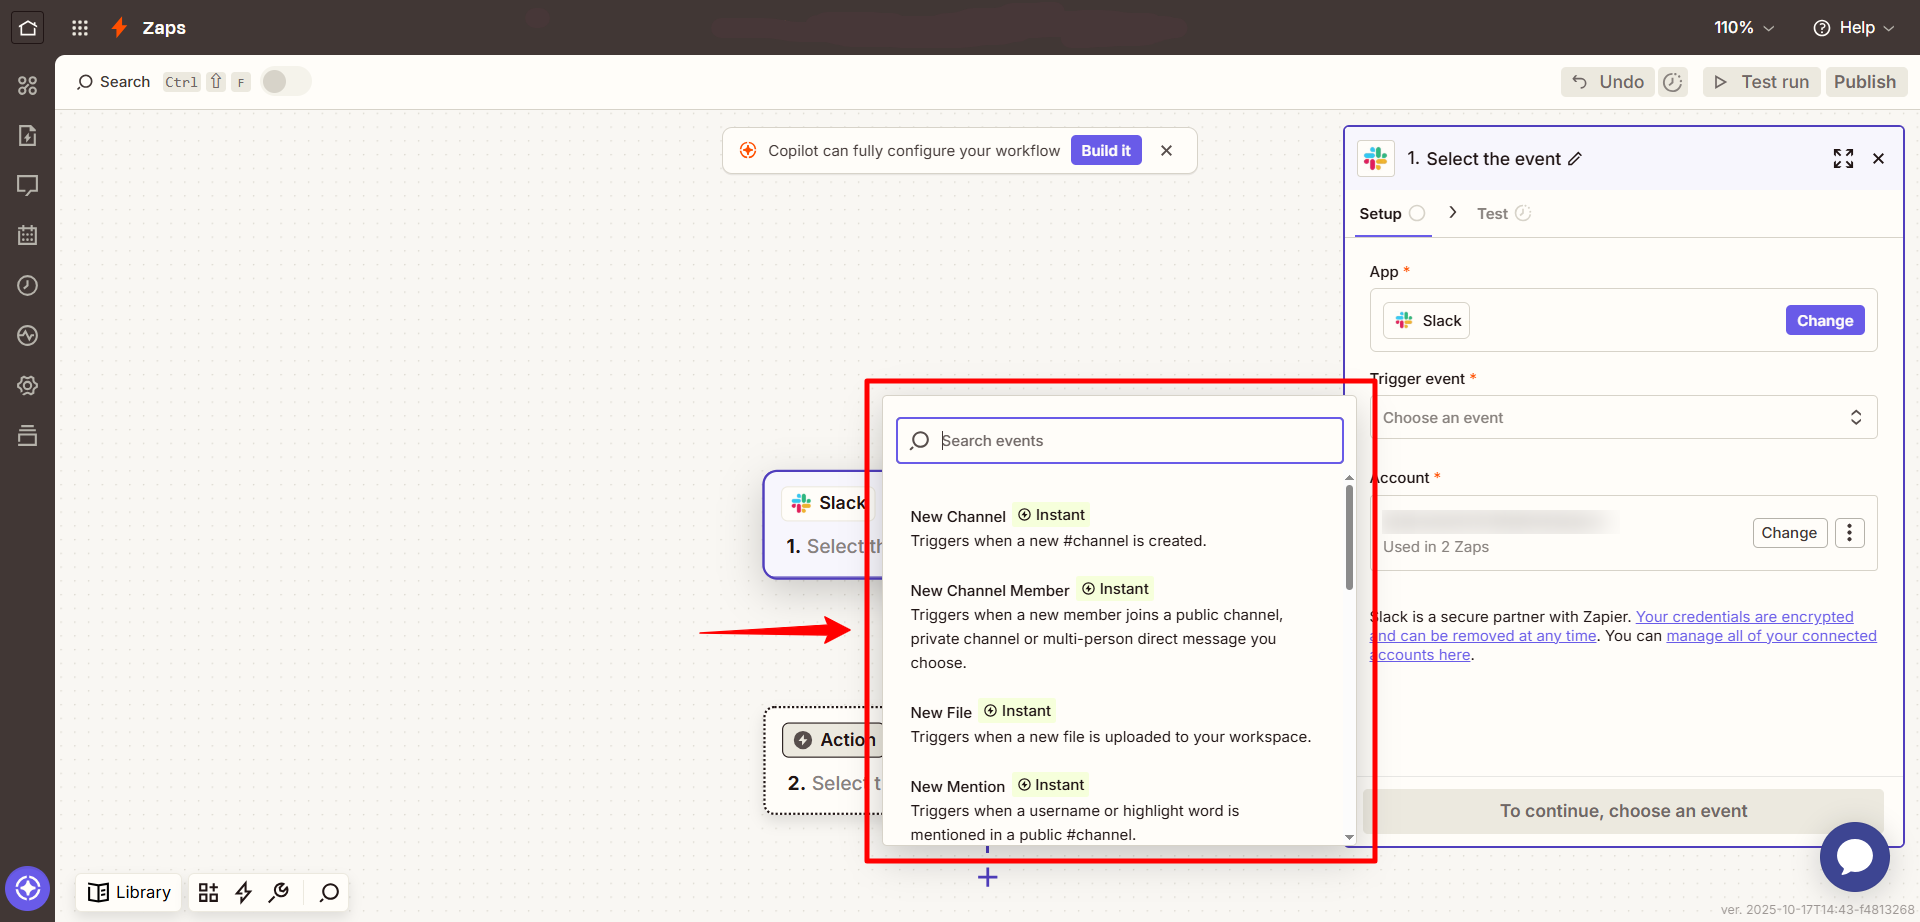
Task: Open the Choose an event dropdown
Action: click(1623, 418)
